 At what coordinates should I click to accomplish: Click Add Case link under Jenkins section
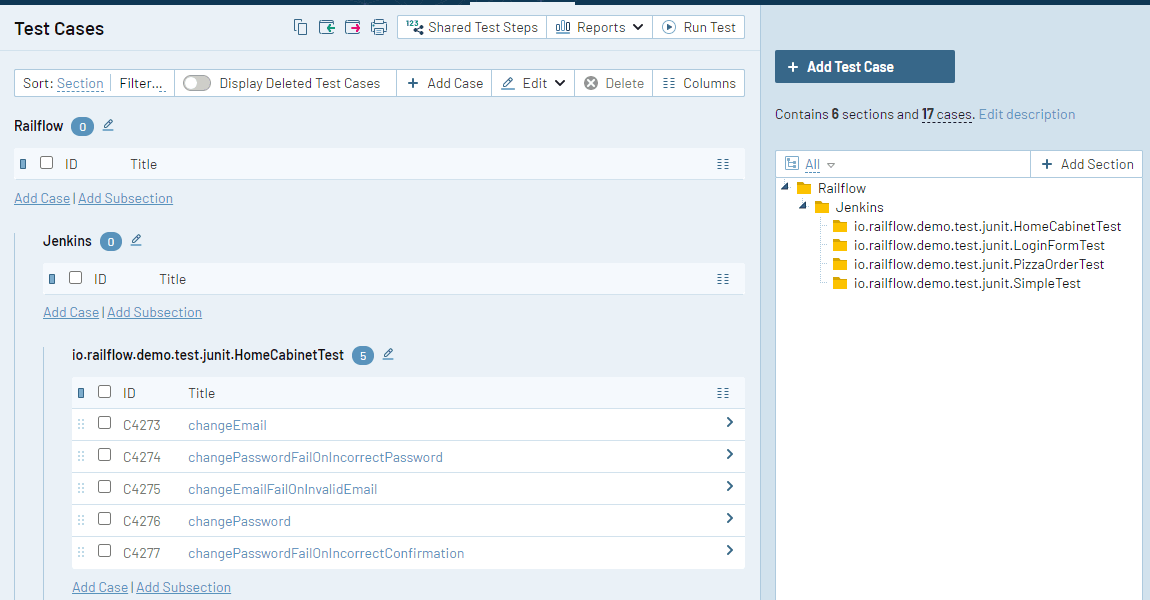pos(71,312)
